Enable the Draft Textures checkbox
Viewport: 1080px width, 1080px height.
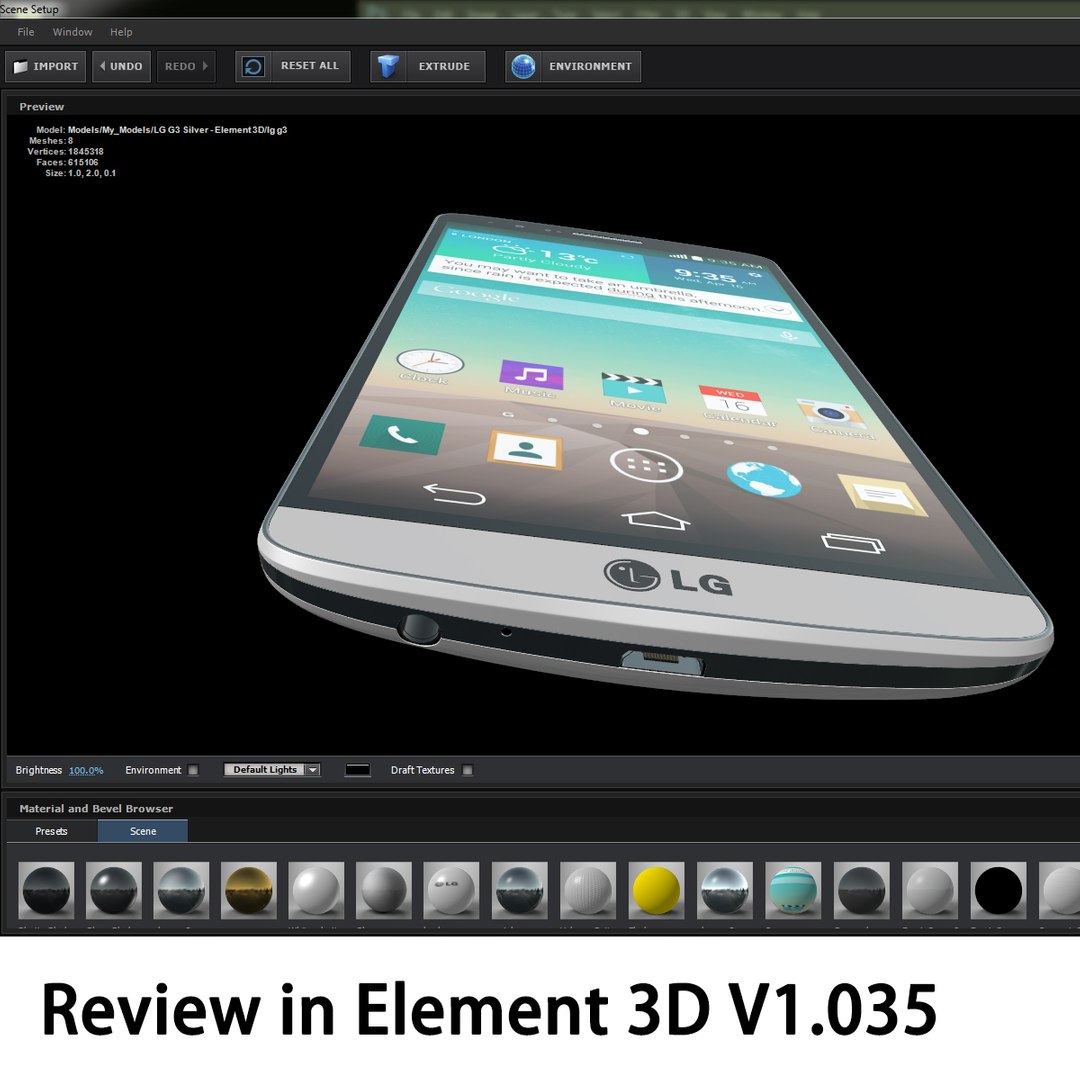click(x=468, y=770)
